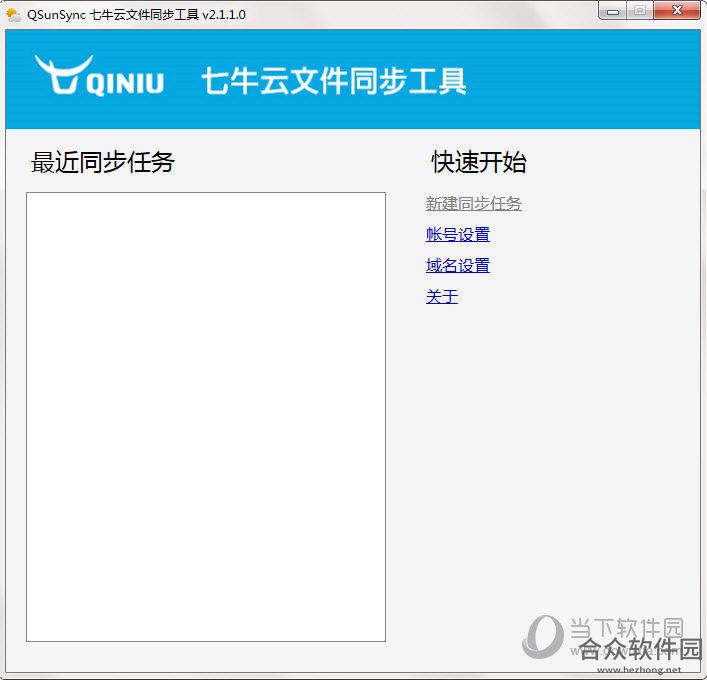Open the 新建同步任务 link
This screenshot has width=707, height=680.
[473, 204]
